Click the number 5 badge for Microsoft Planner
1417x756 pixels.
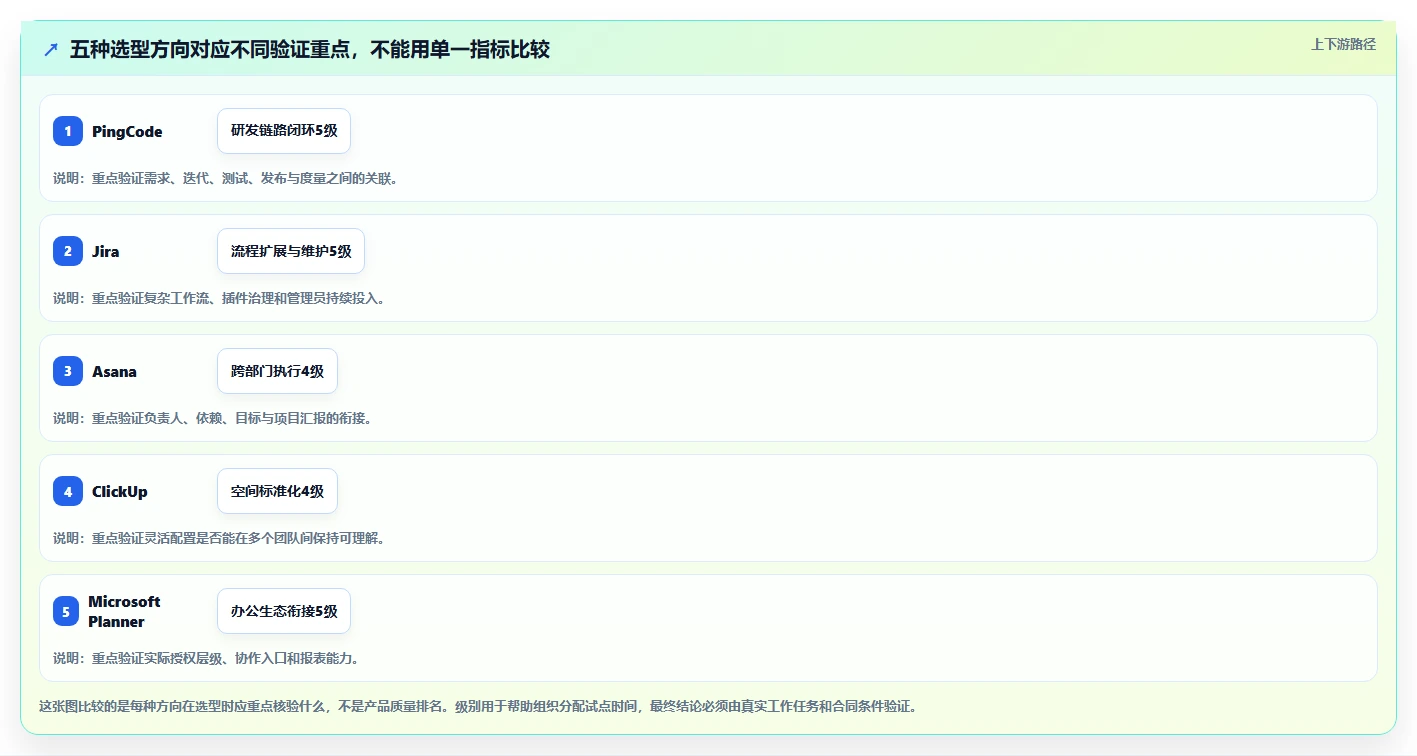coord(66,611)
